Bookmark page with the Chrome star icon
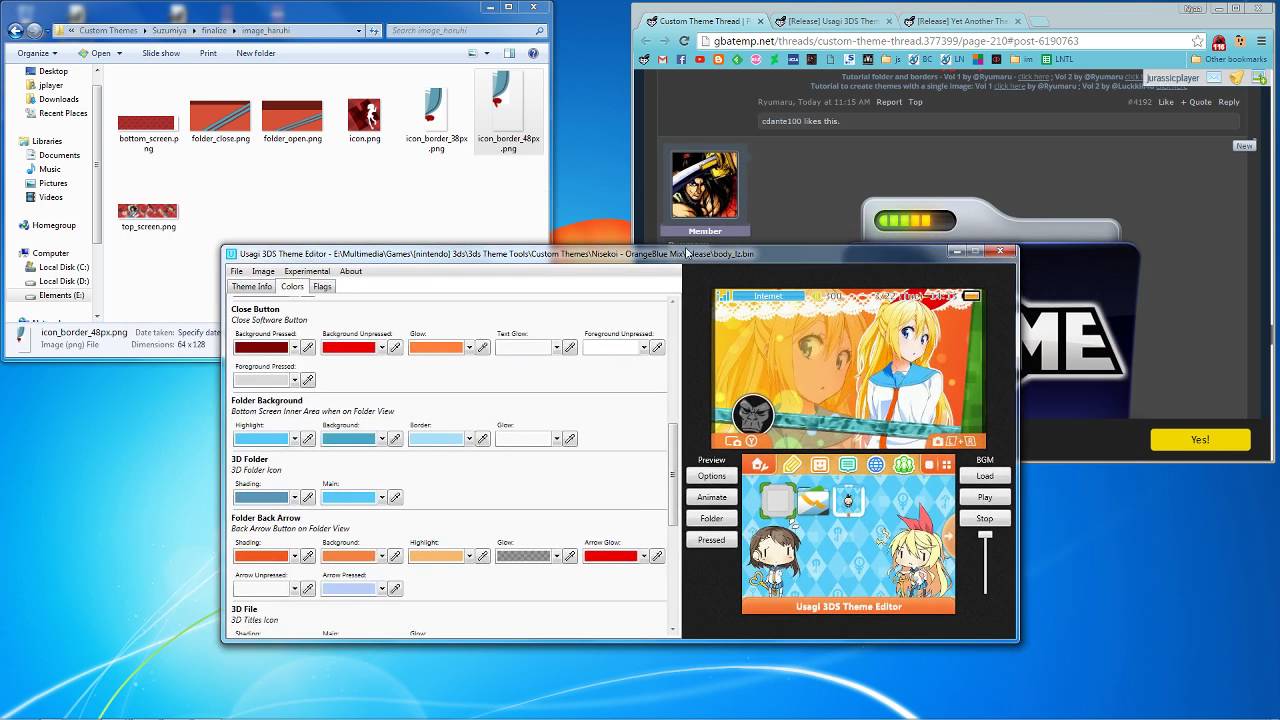This screenshot has width=1280, height=720. (1198, 41)
